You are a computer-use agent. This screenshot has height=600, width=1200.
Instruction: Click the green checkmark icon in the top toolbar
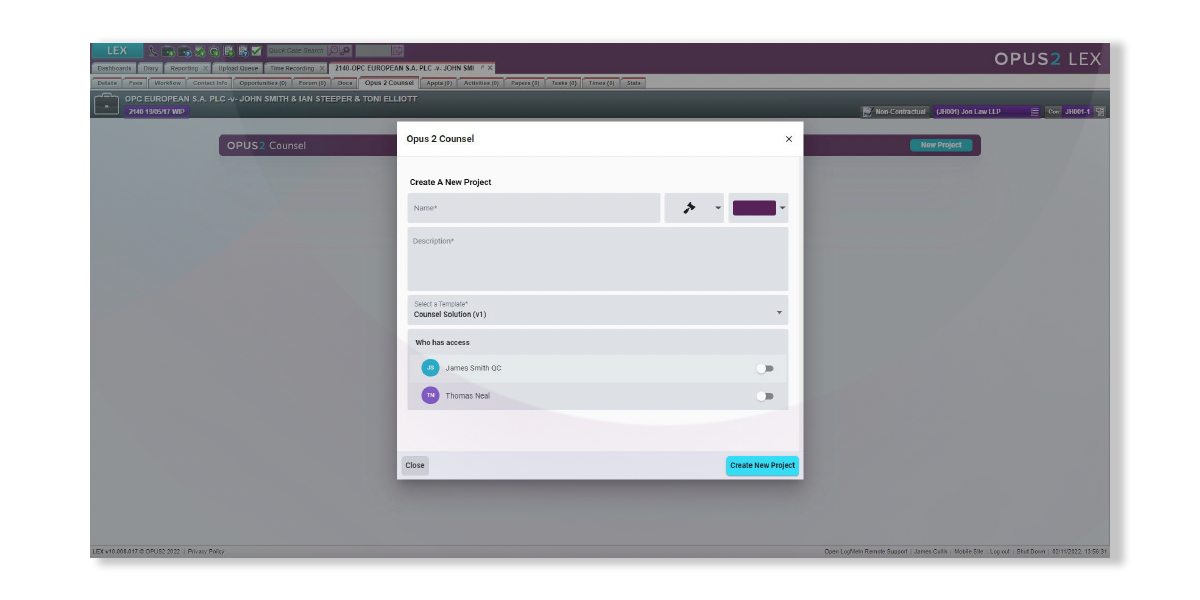coord(255,50)
